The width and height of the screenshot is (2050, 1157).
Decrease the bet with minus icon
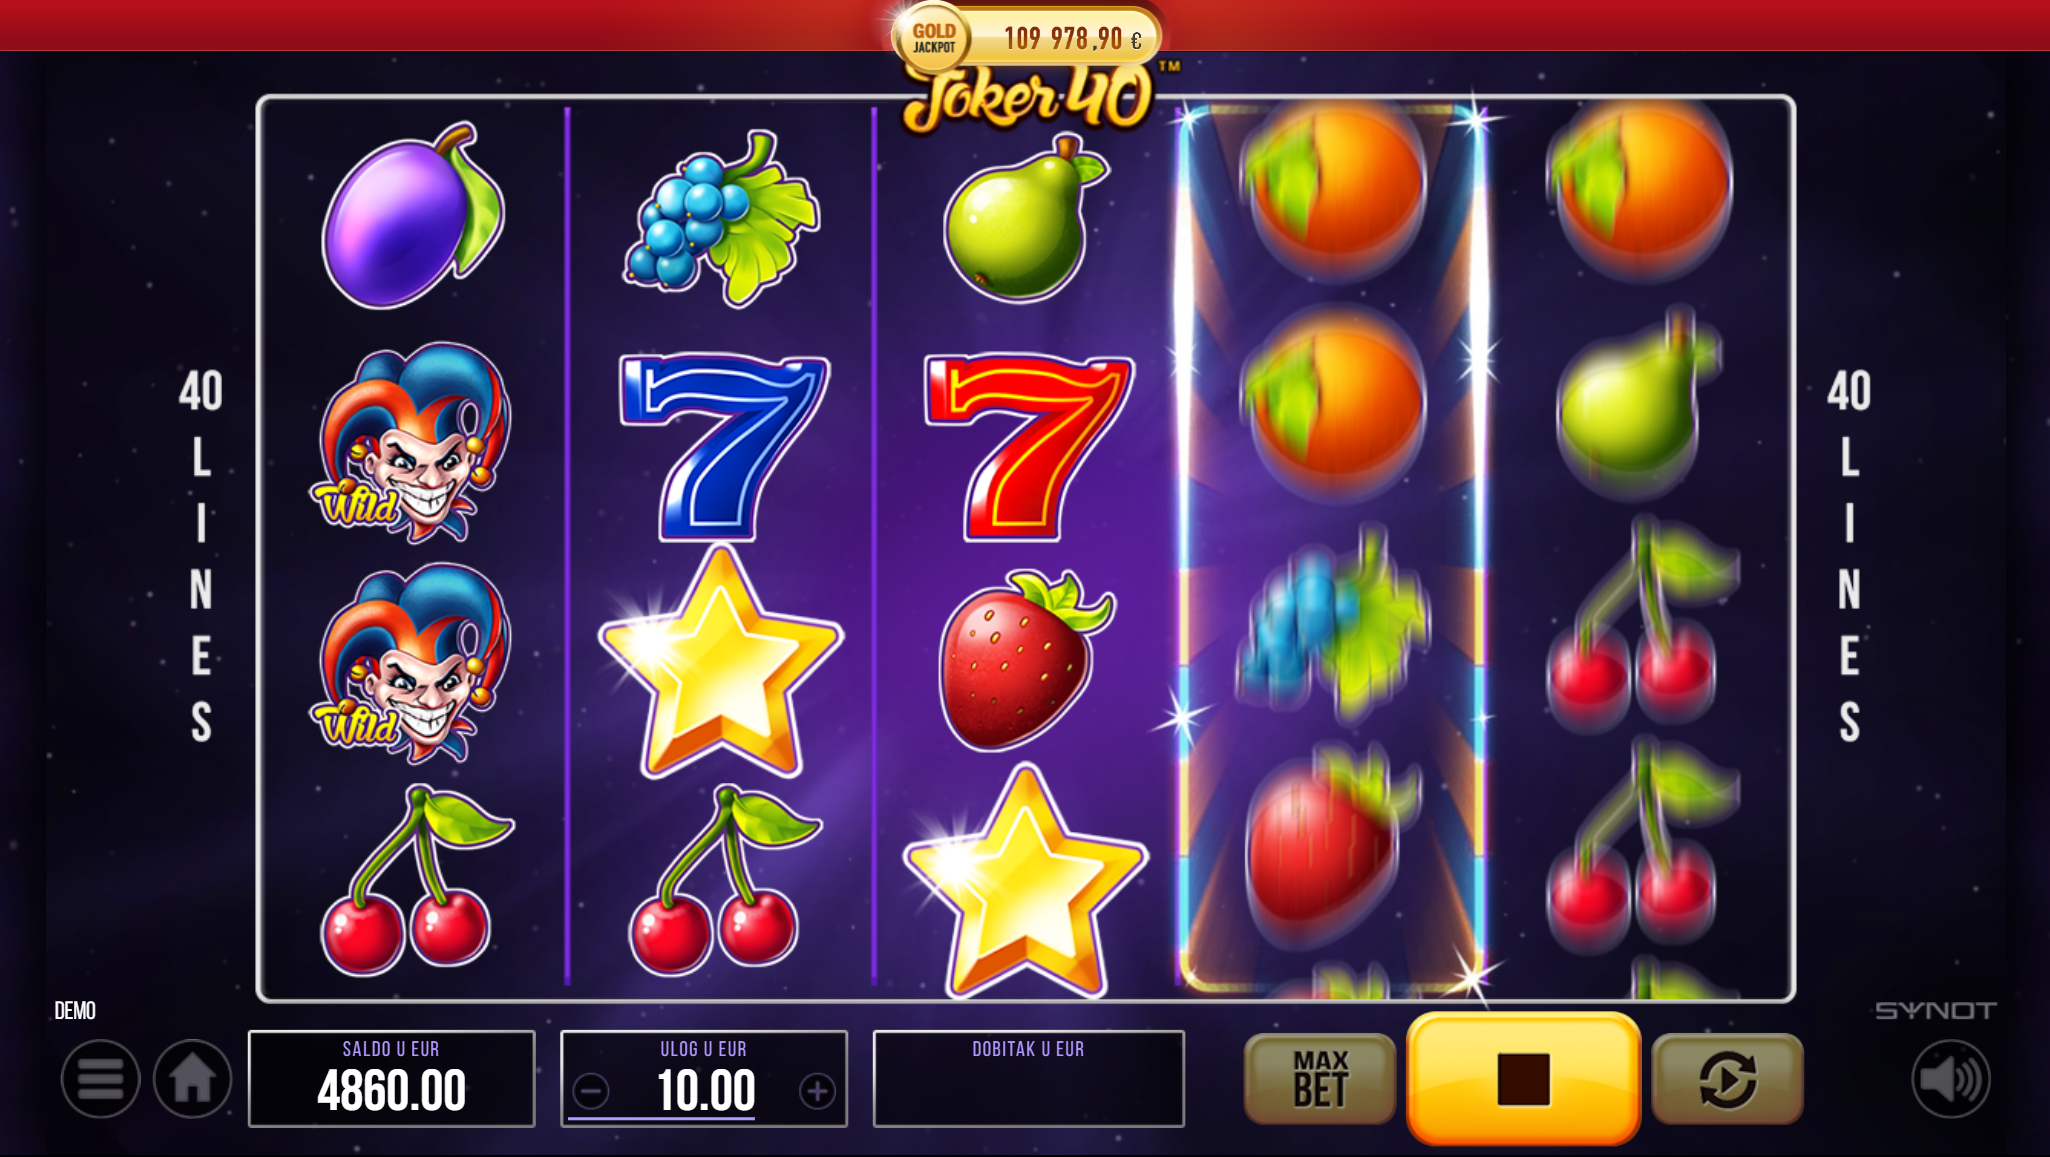pos(591,1091)
